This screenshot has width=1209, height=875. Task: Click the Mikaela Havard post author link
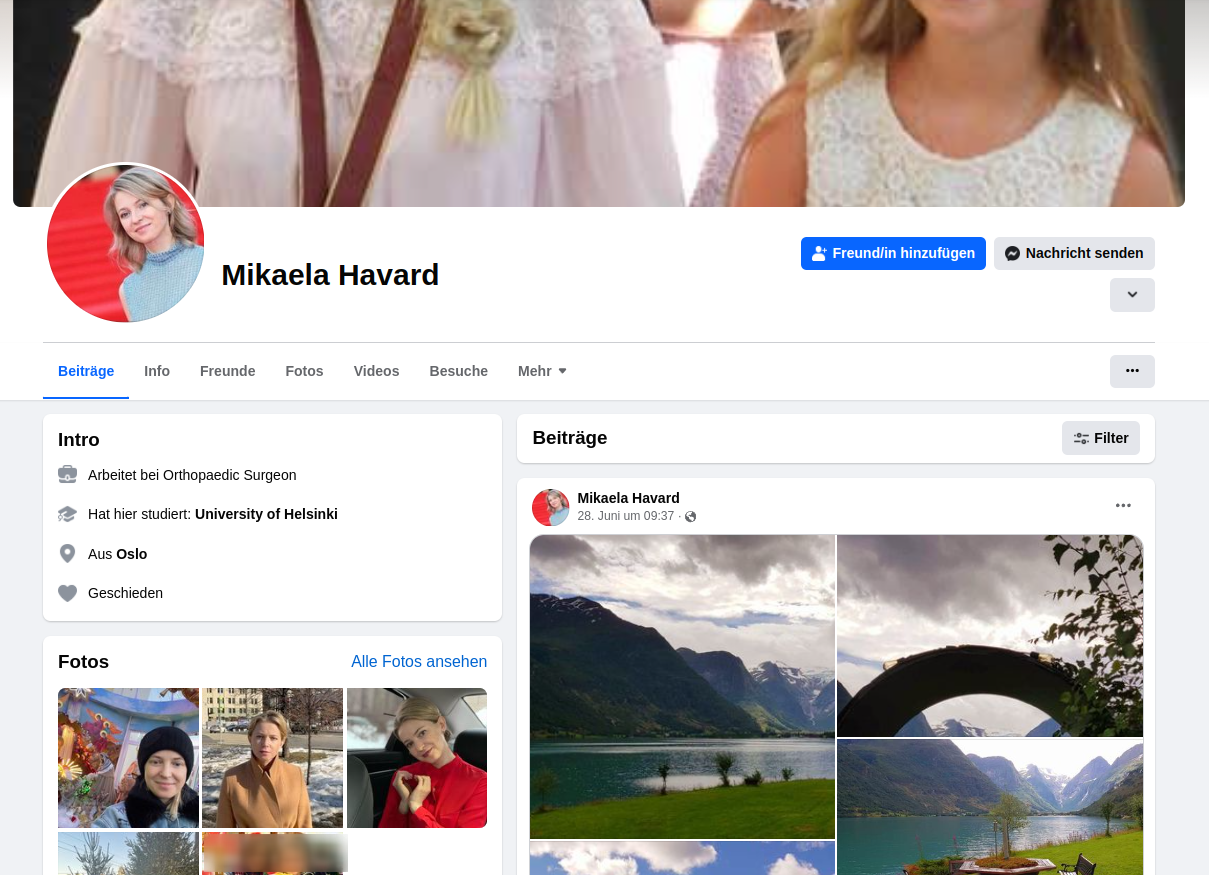pyautogui.click(x=629, y=498)
